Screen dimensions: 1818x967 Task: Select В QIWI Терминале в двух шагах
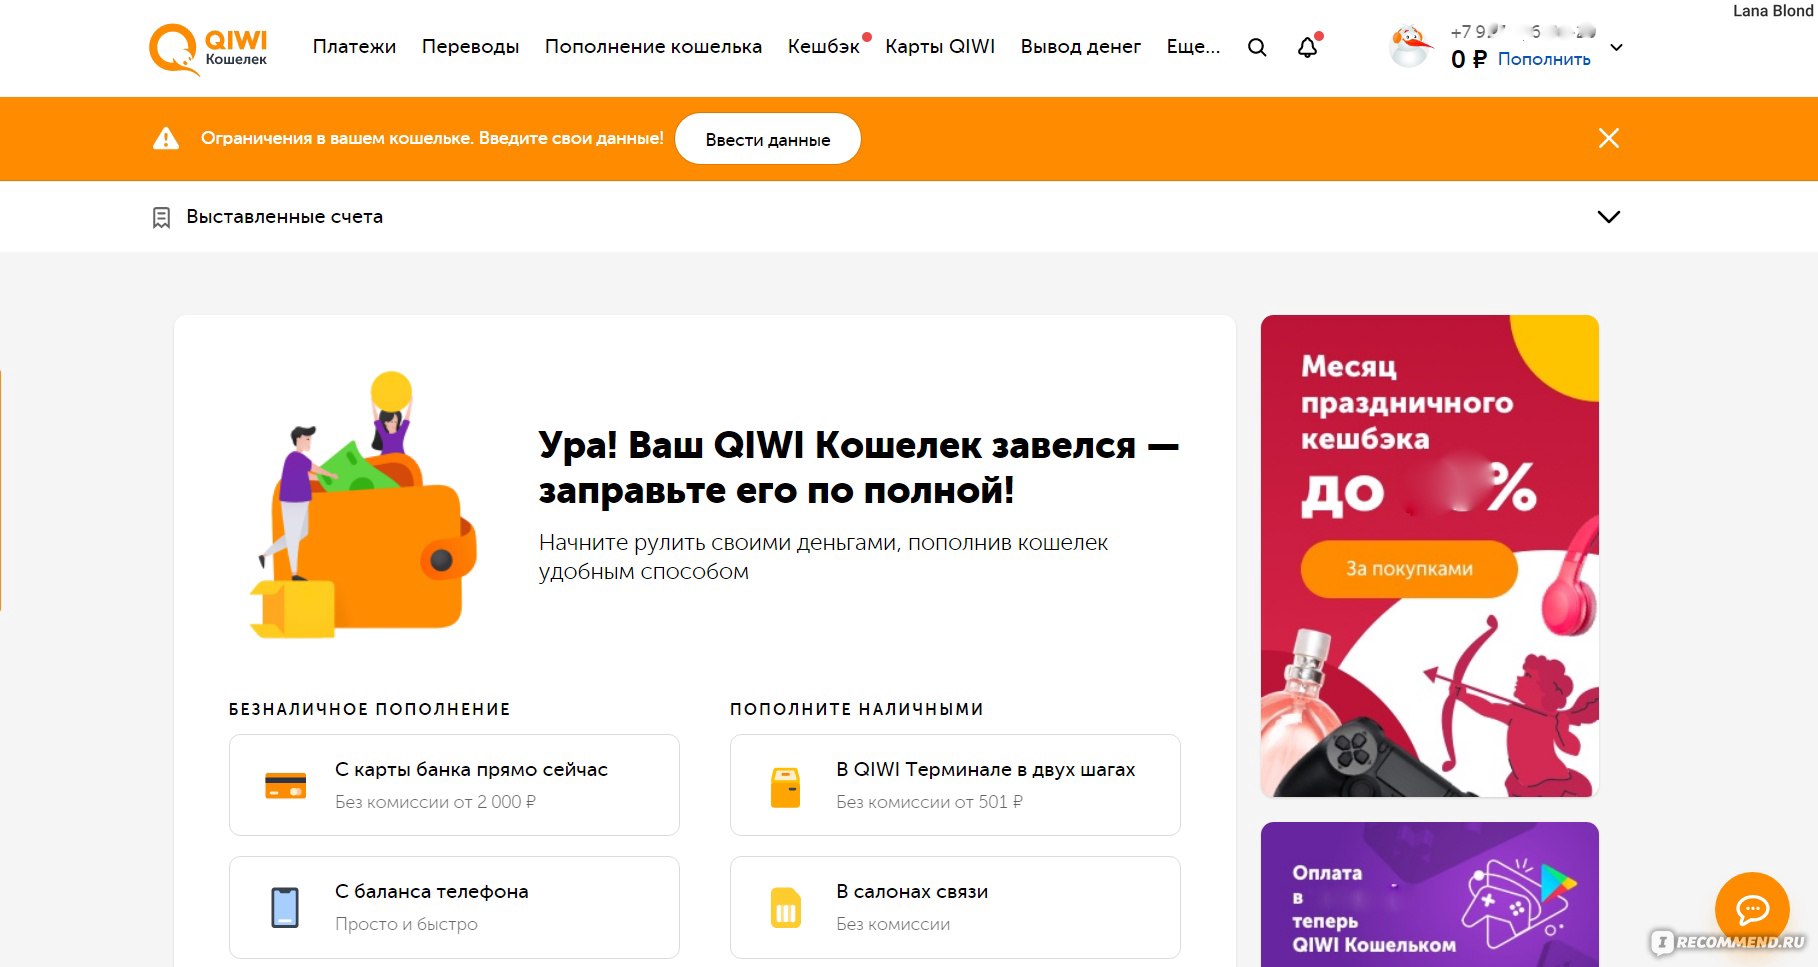point(955,785)
